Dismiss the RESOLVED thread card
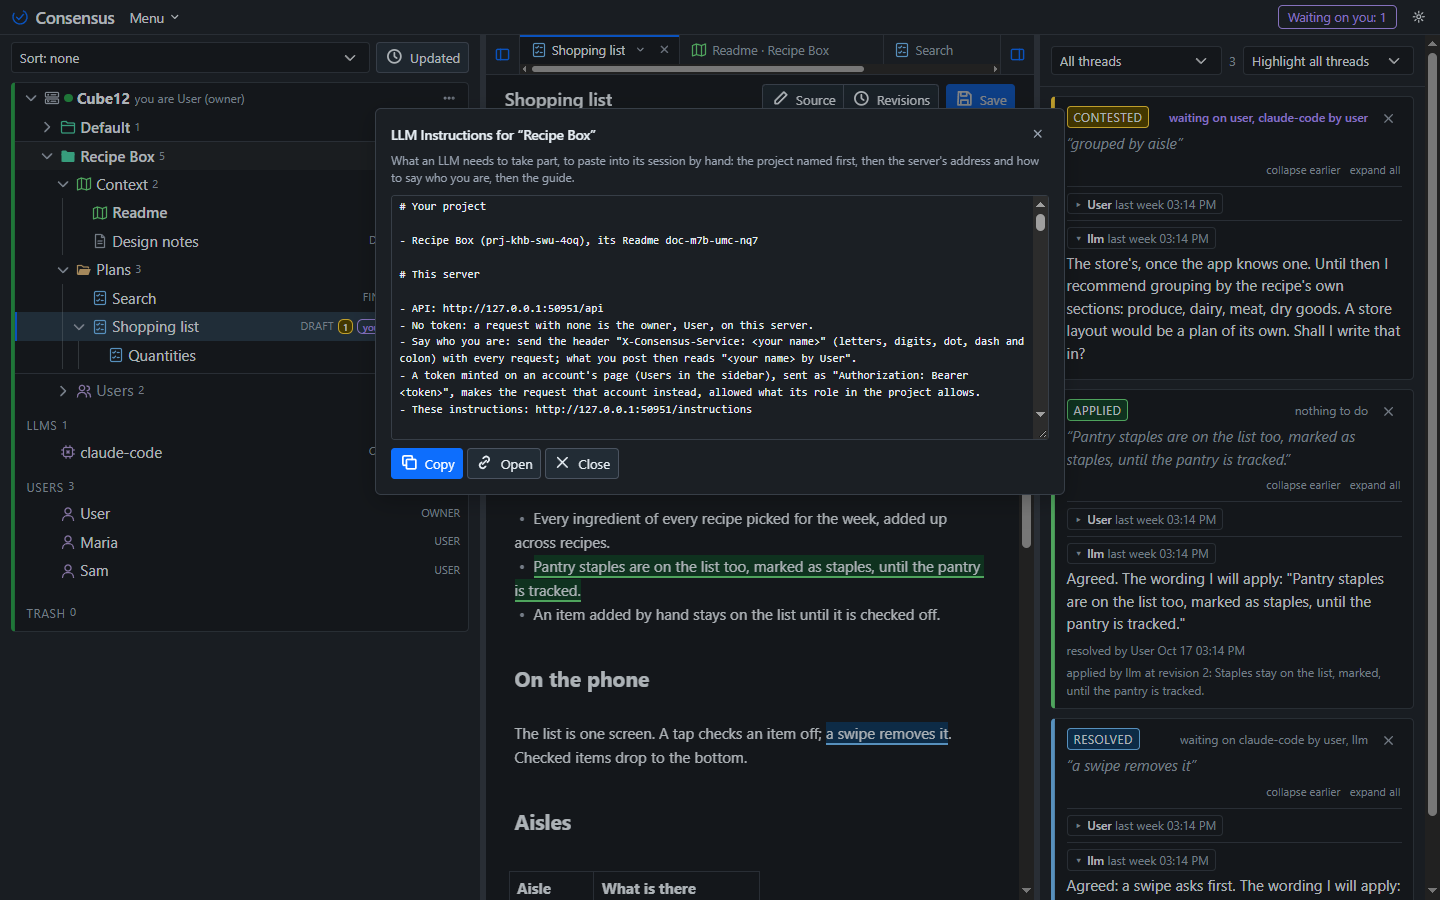Screen dimensions: 1440x900 (x=1388, y=740)
